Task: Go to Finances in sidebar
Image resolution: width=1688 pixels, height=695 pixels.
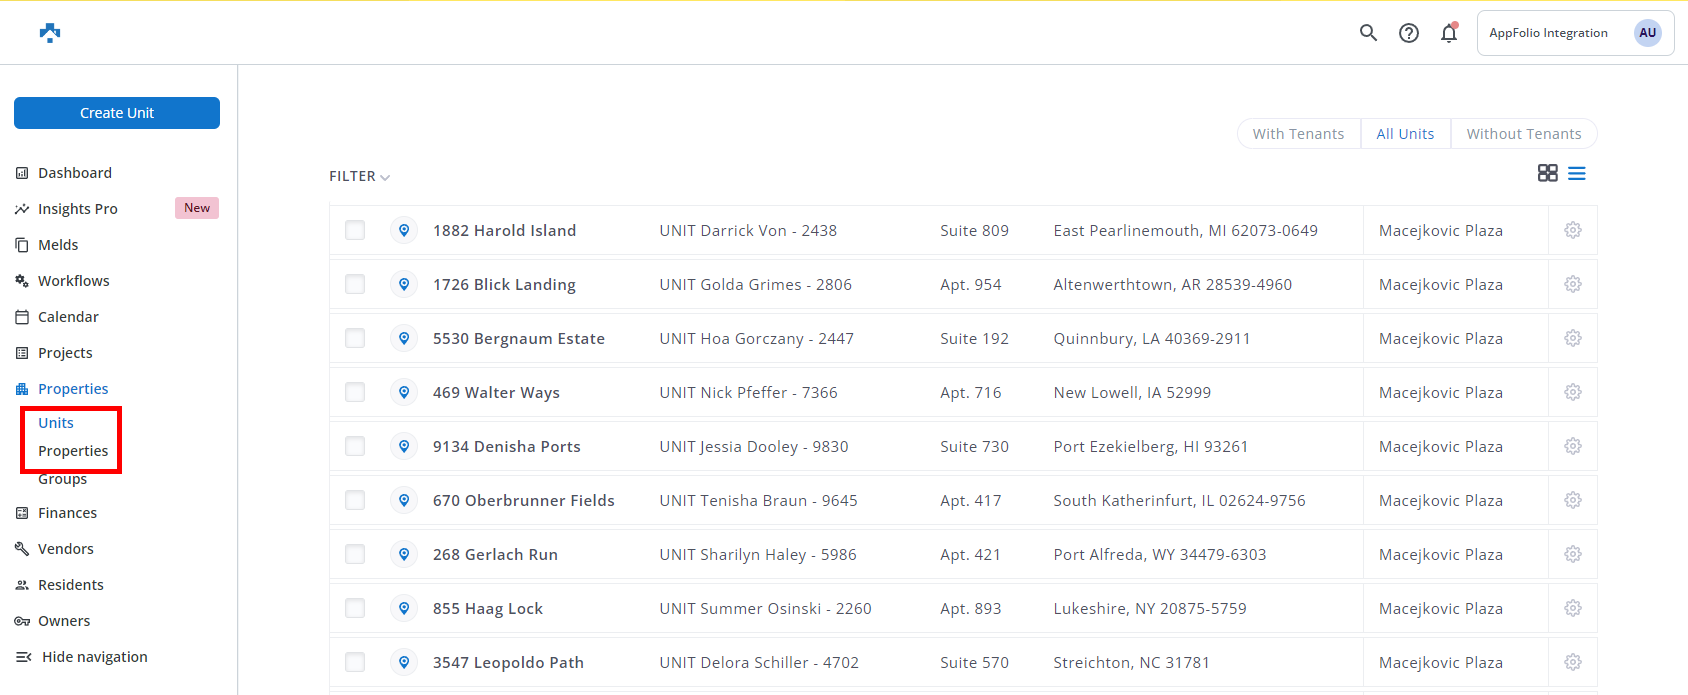Action: click(x=56, y=513)
